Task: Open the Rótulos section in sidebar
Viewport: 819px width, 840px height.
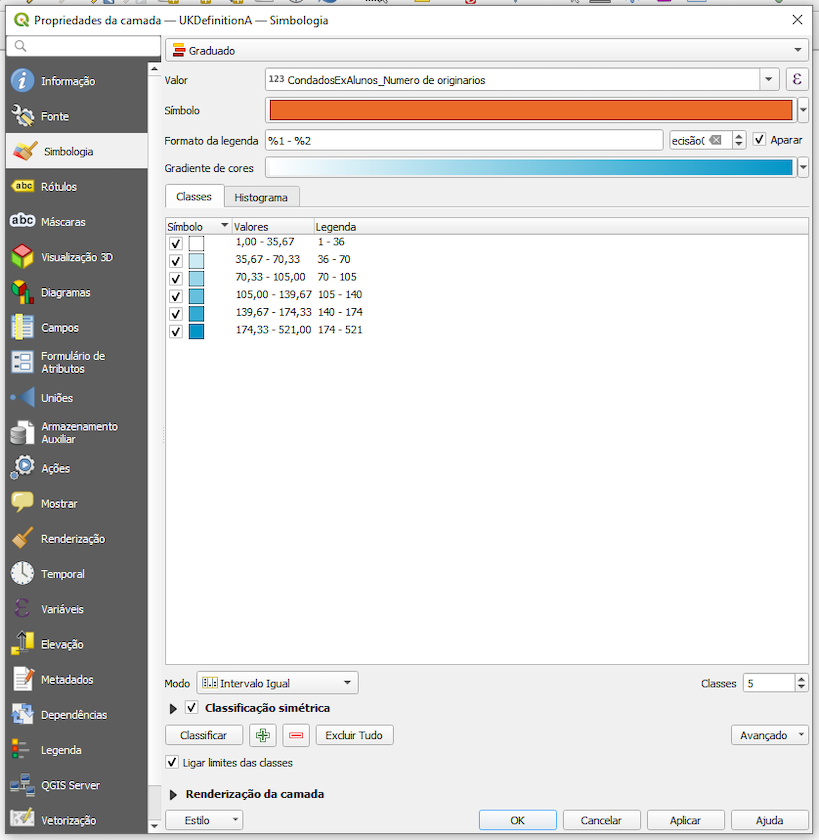Action: [58, 187]
